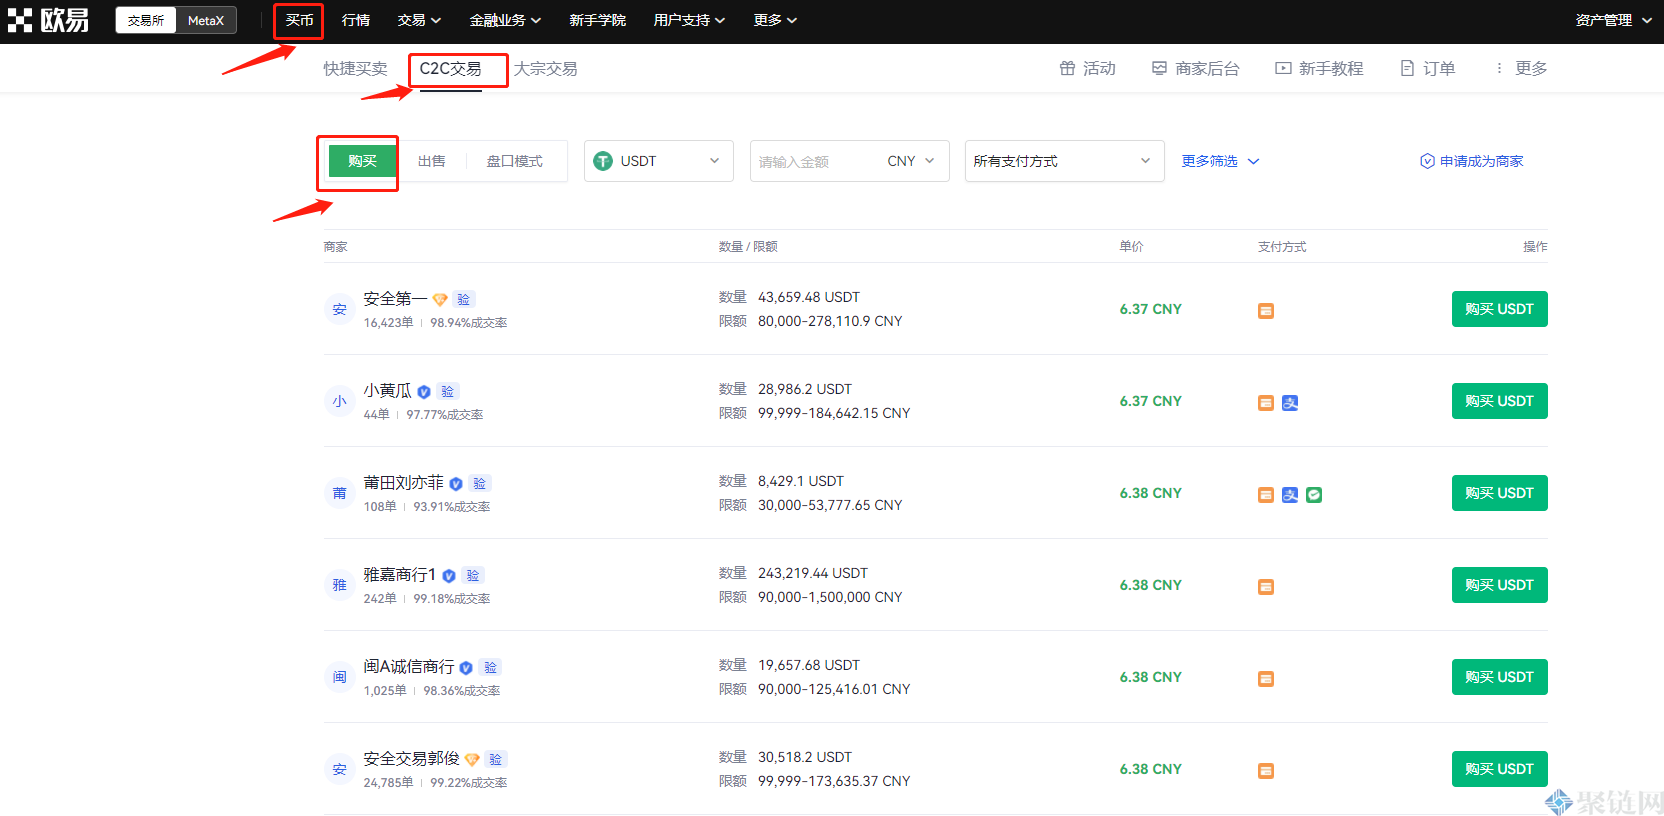The height and width of the screenshot is (816, 1664).
Task: Expand the 更多 top navigation menu
Action: [x=775, y=20]
